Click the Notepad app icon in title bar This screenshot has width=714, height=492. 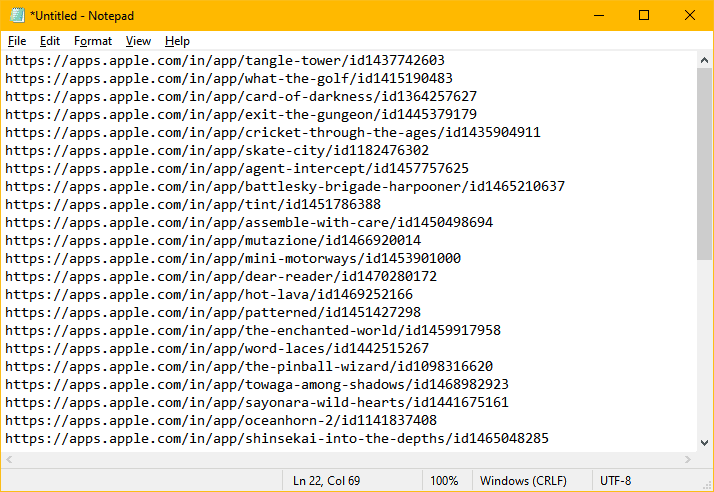click(x=17, y=15)
